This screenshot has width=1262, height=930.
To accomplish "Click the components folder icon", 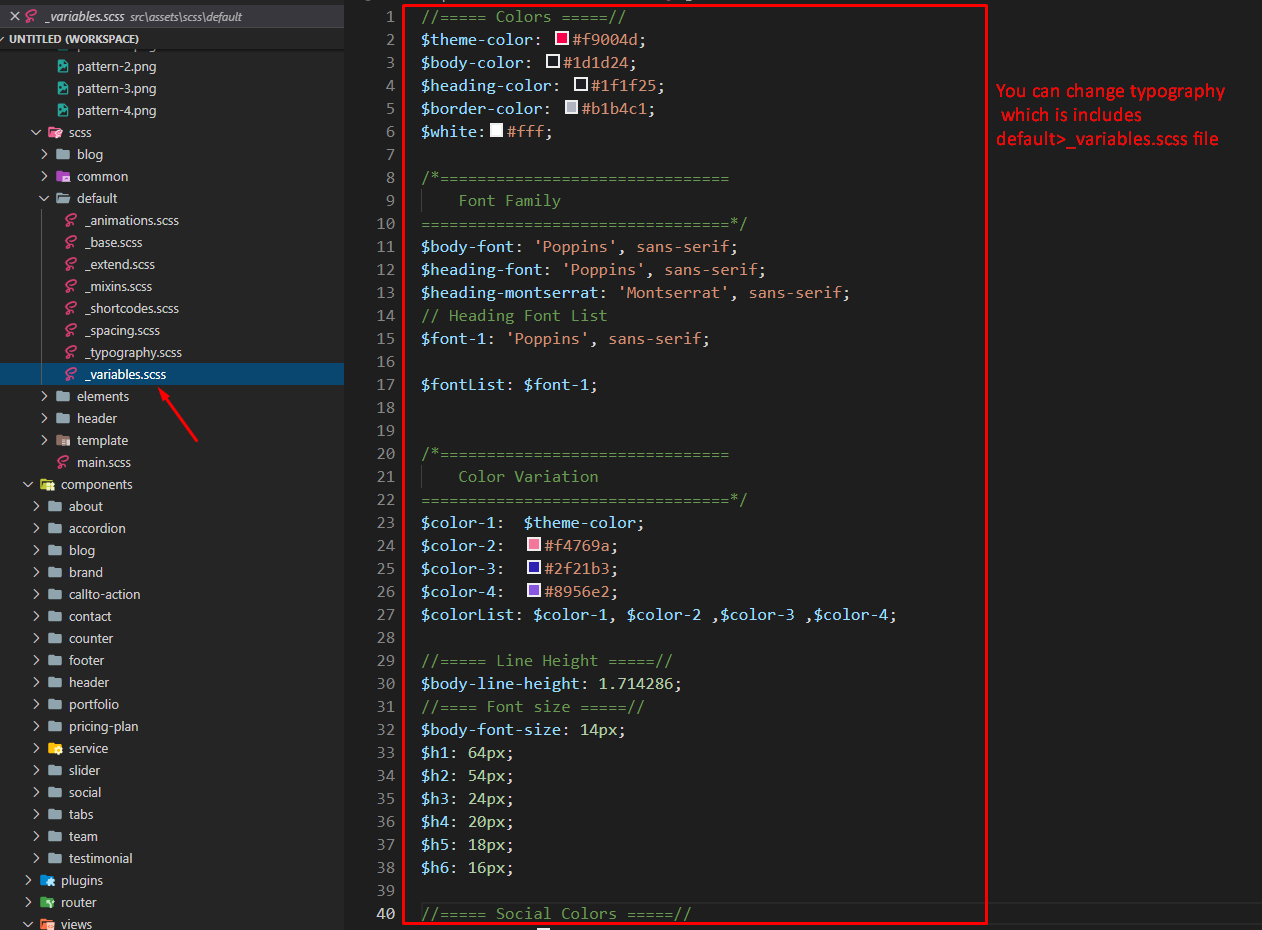I will [47, 484].
